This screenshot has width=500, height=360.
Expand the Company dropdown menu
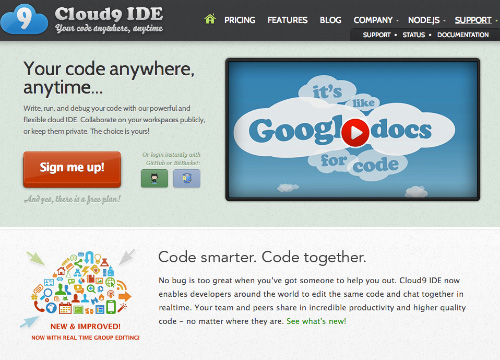pos(376,20)
